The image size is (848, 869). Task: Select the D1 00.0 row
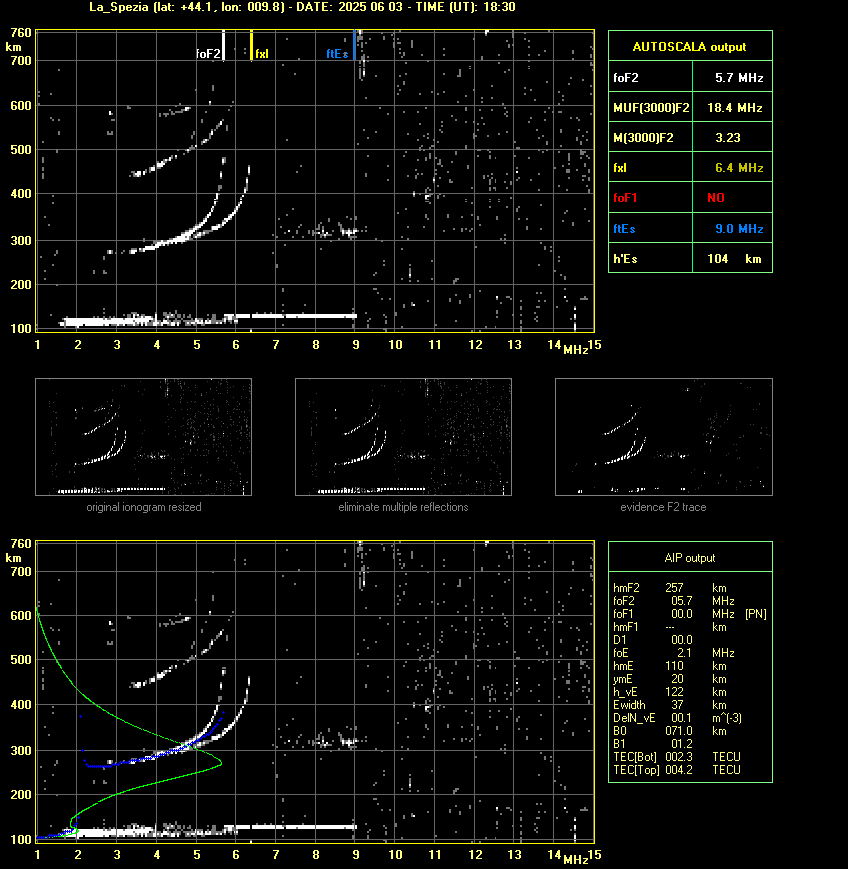coord(690,640)
